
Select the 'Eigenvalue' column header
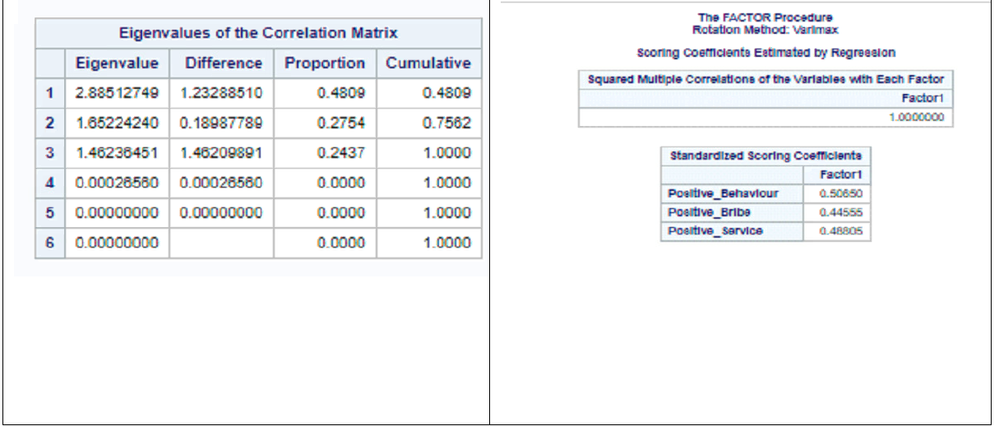117,63
